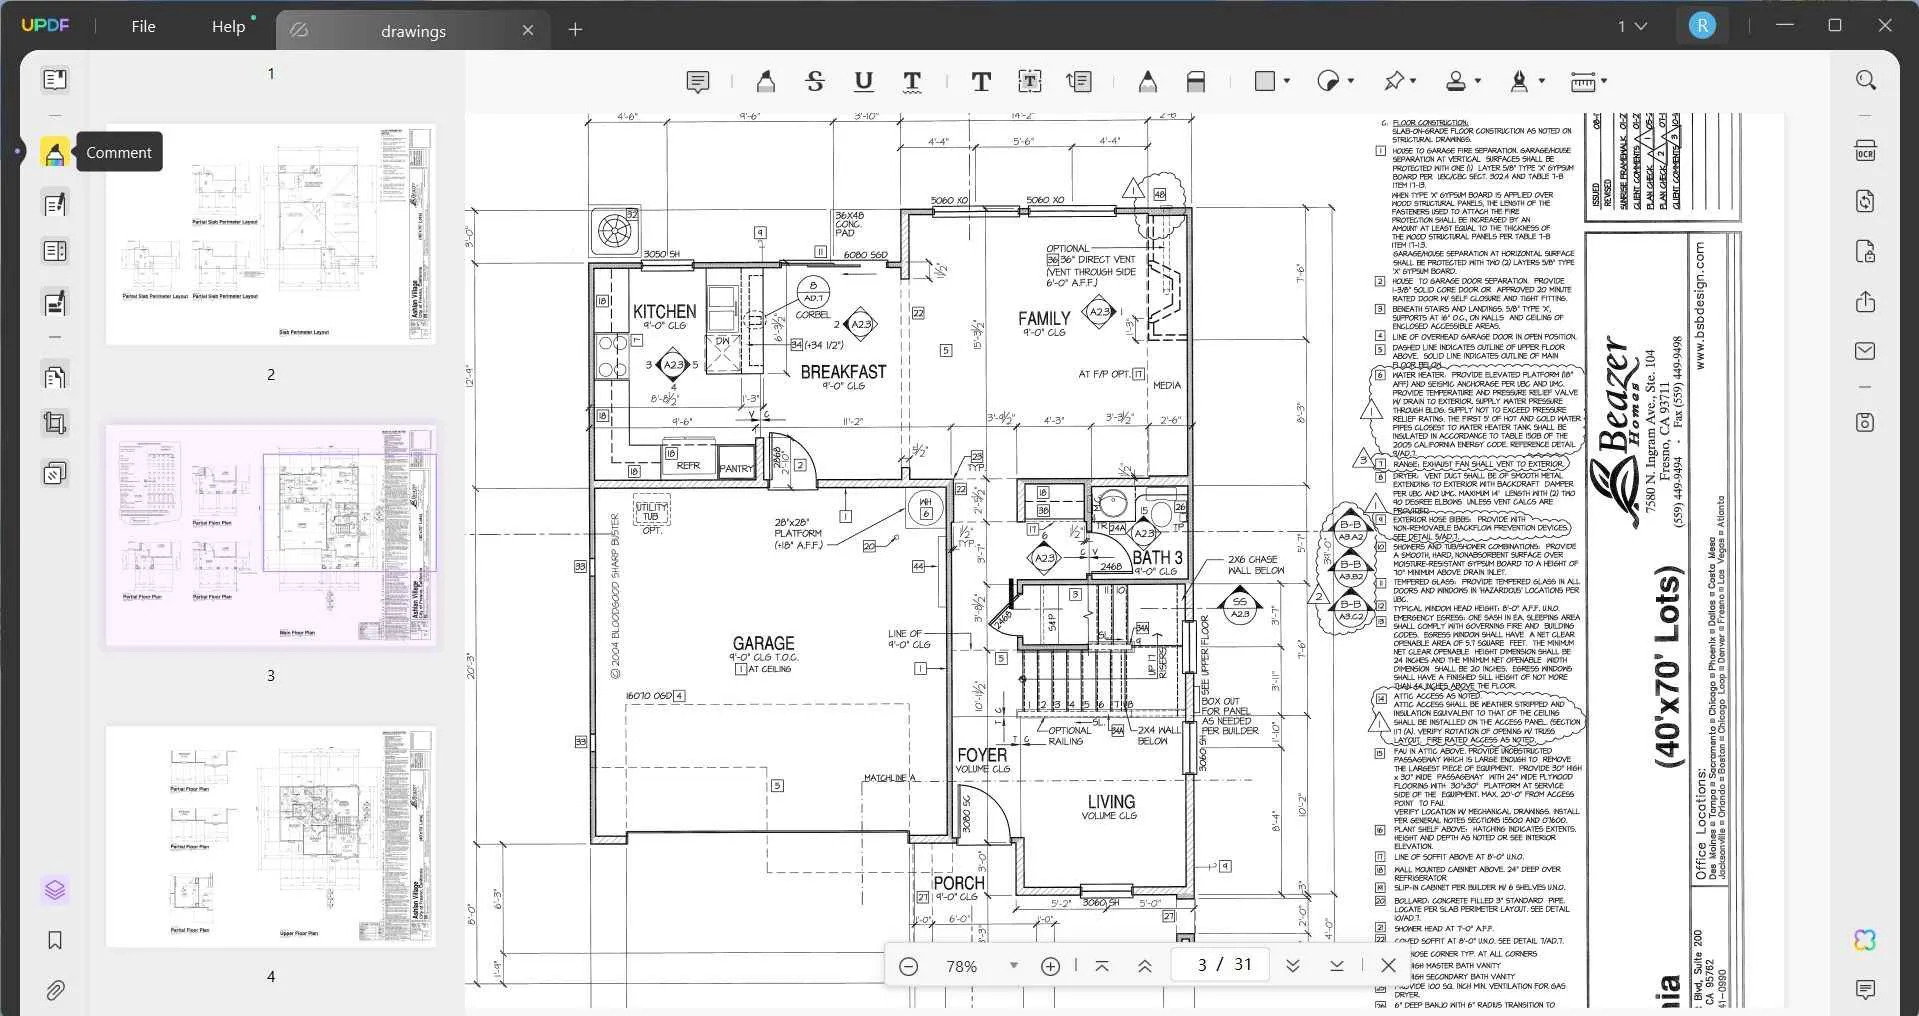The width and height of the screenshot is (1919, 1016).
Task: Open the Help menu
Action: coord(229,27)
